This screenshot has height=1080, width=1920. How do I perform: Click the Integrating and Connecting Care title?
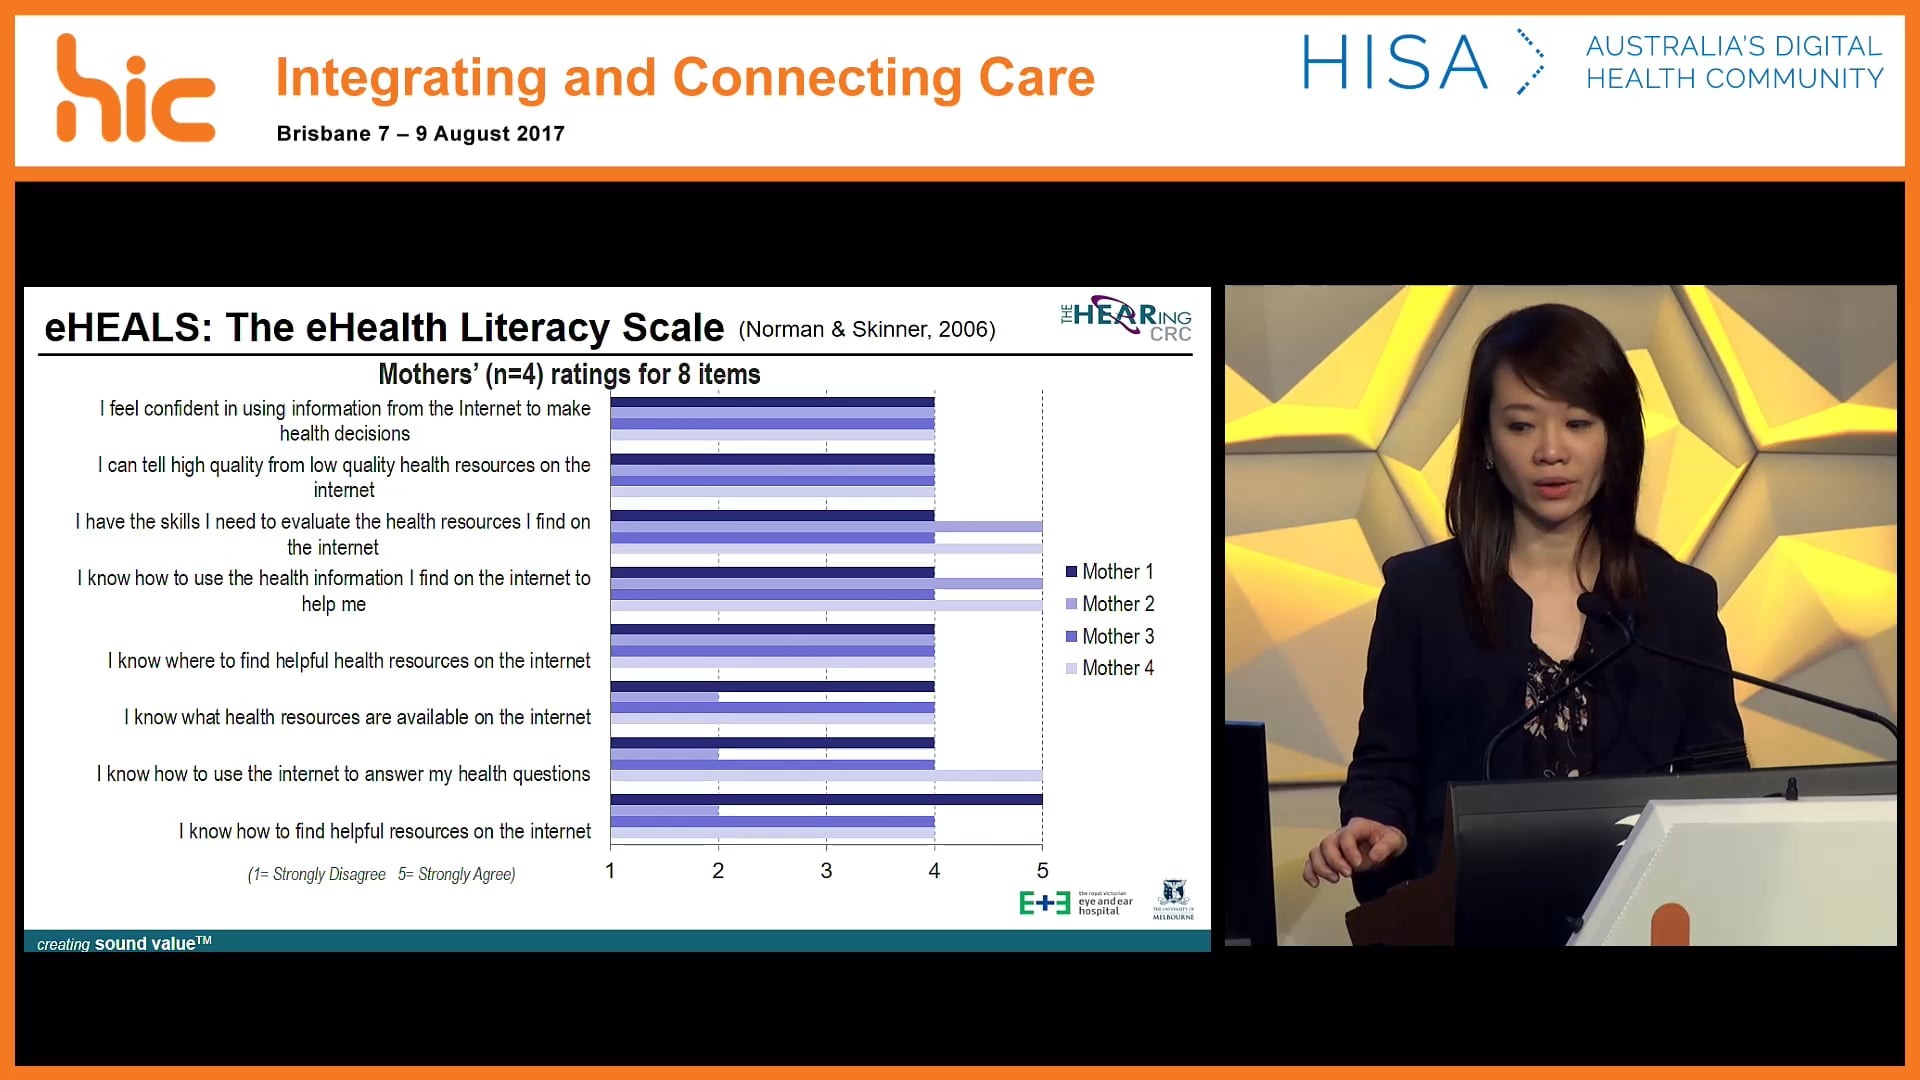685,78
